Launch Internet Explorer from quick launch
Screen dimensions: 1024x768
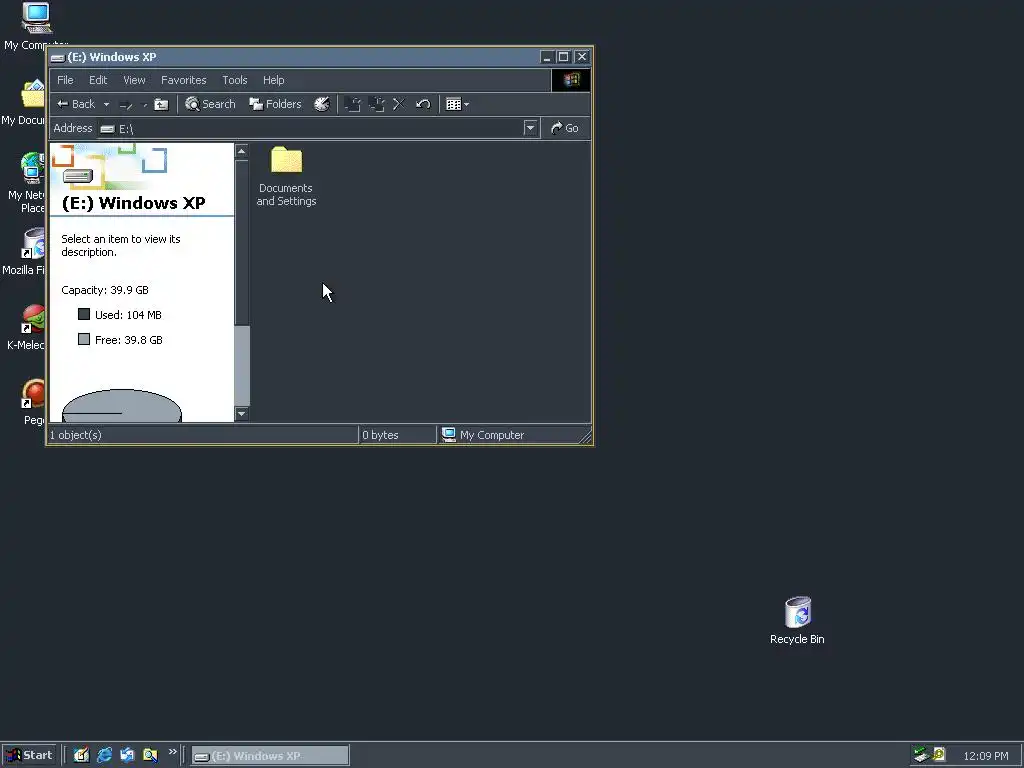(x=104, y=755)
